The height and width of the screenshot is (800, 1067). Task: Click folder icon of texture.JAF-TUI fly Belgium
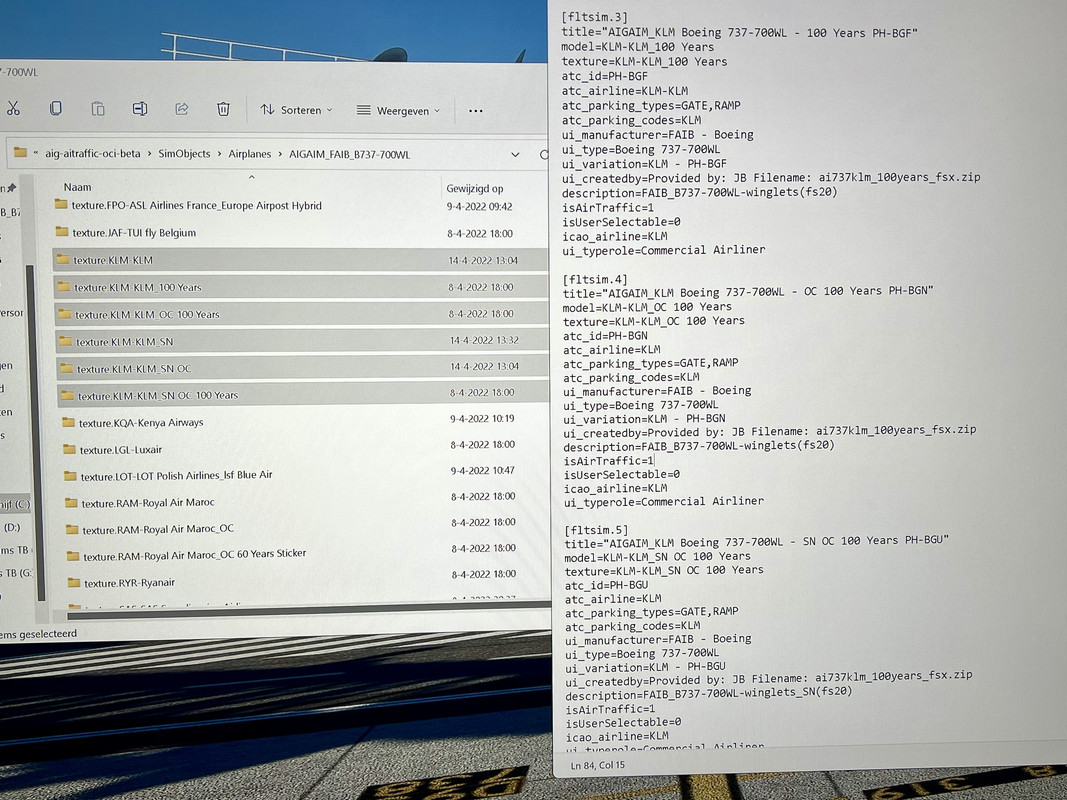pyautogui.click(x=62, y=232)
